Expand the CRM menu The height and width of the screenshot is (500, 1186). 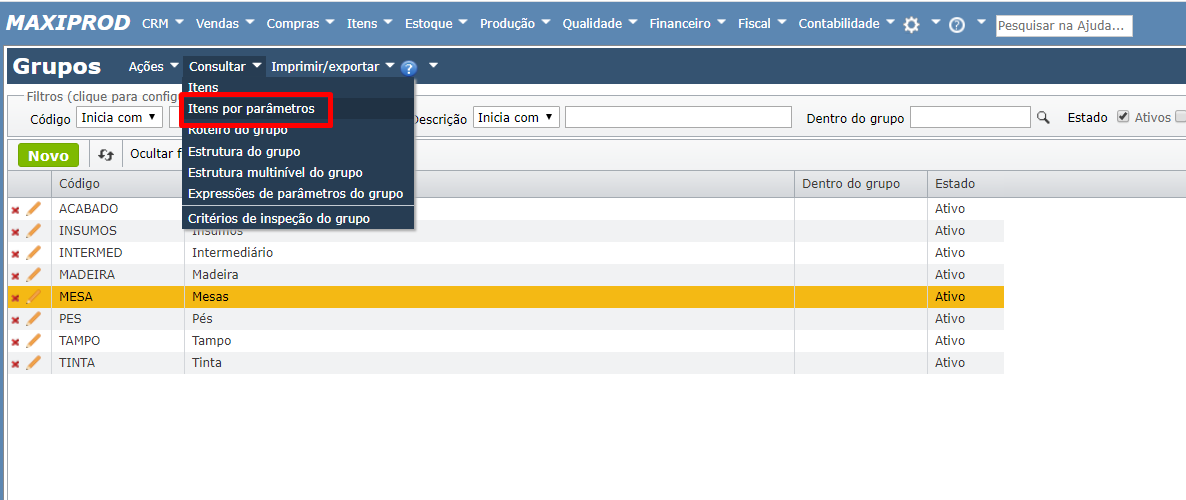[x=163, y=23]
